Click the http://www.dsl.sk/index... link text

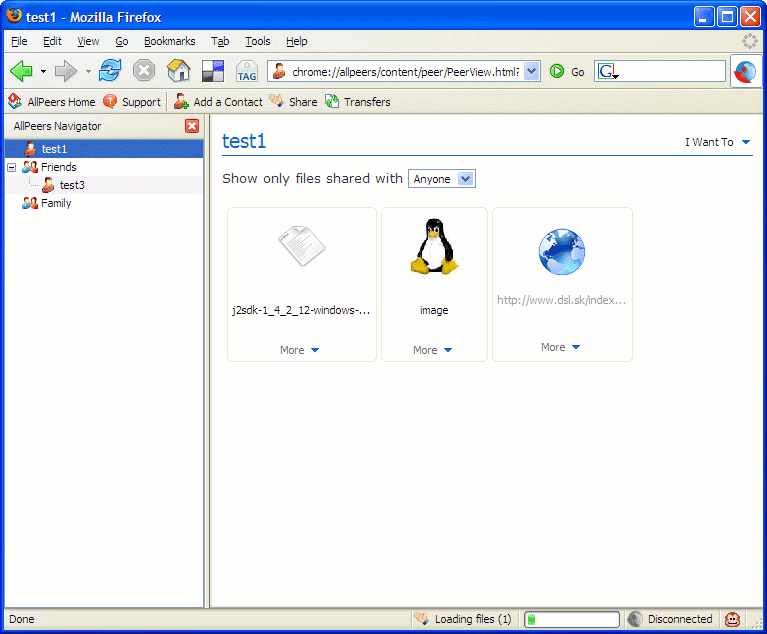tap(562, 300)
